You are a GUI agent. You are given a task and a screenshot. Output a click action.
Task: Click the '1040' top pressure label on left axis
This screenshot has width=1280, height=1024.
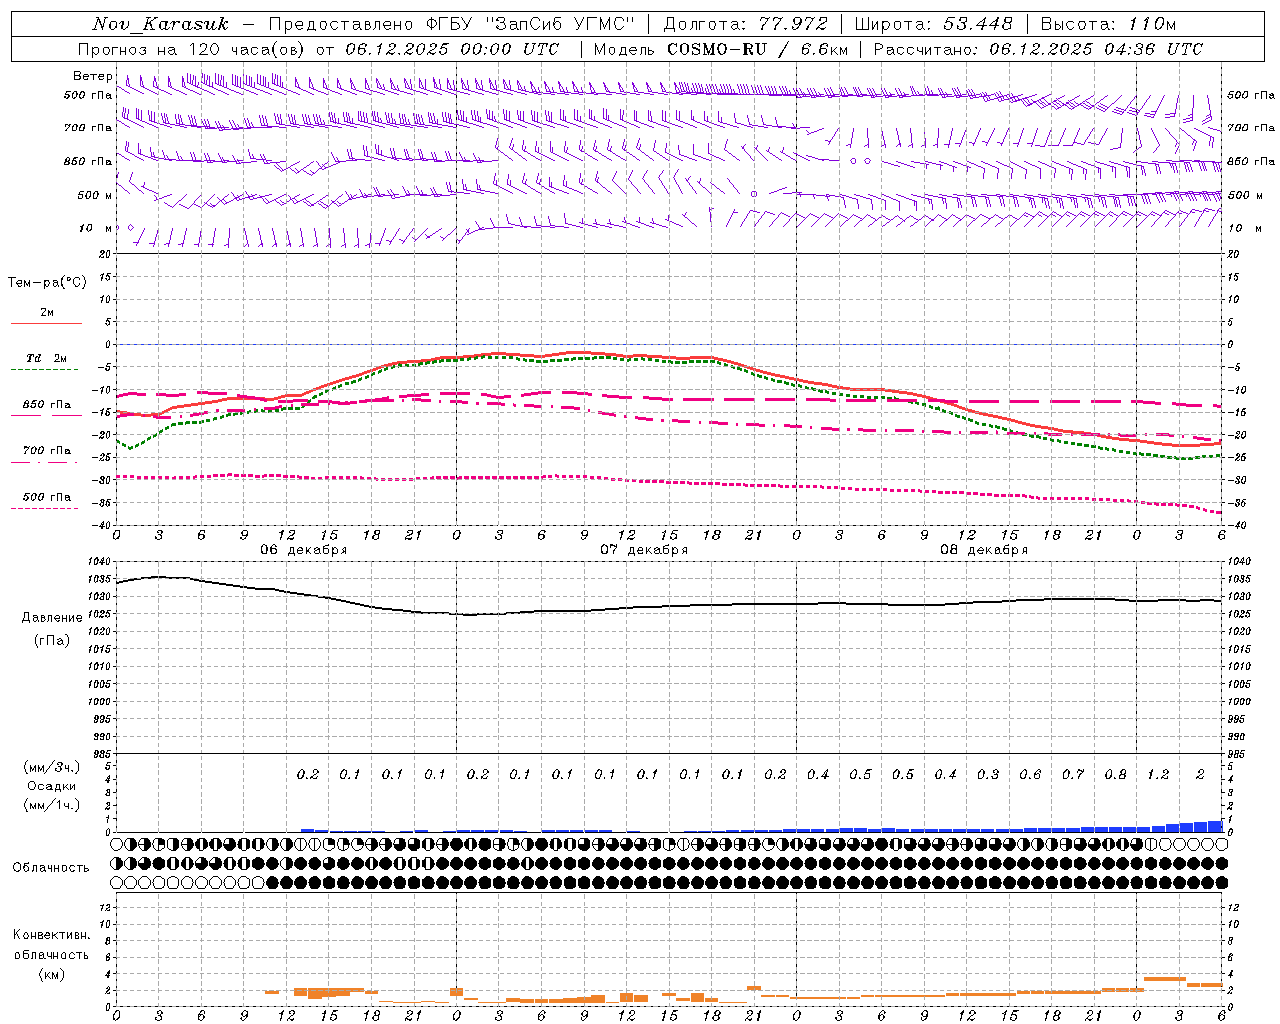[100, 562]
